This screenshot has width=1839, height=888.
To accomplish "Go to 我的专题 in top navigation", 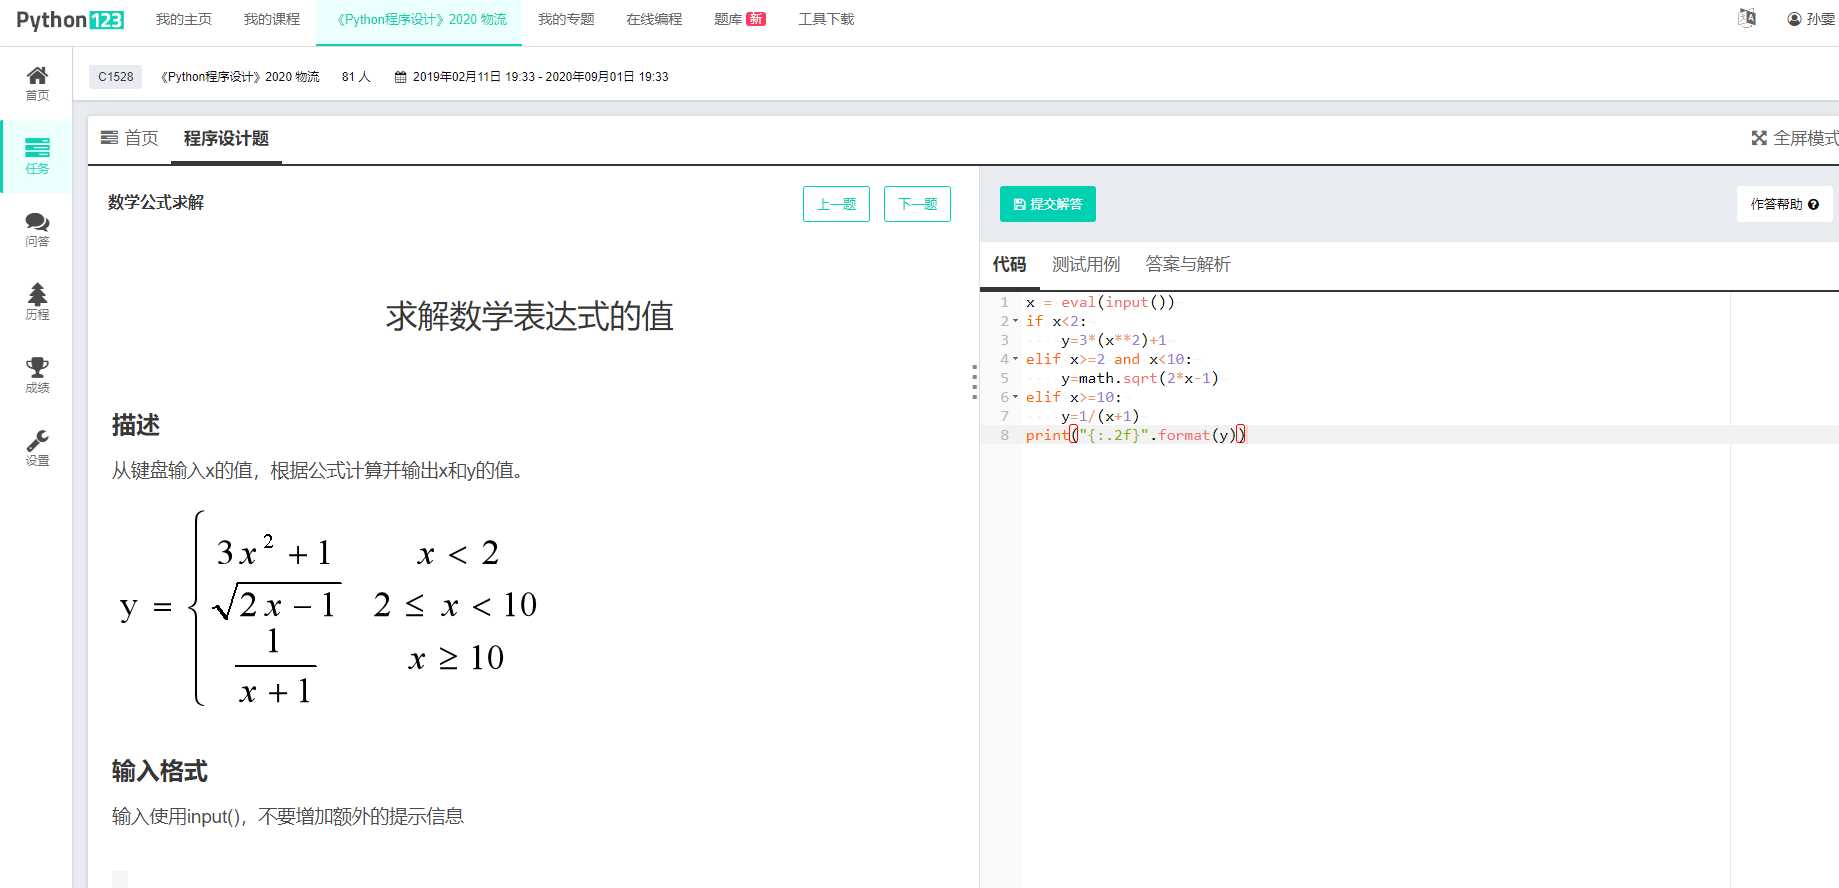I will (x=566, y=19).
